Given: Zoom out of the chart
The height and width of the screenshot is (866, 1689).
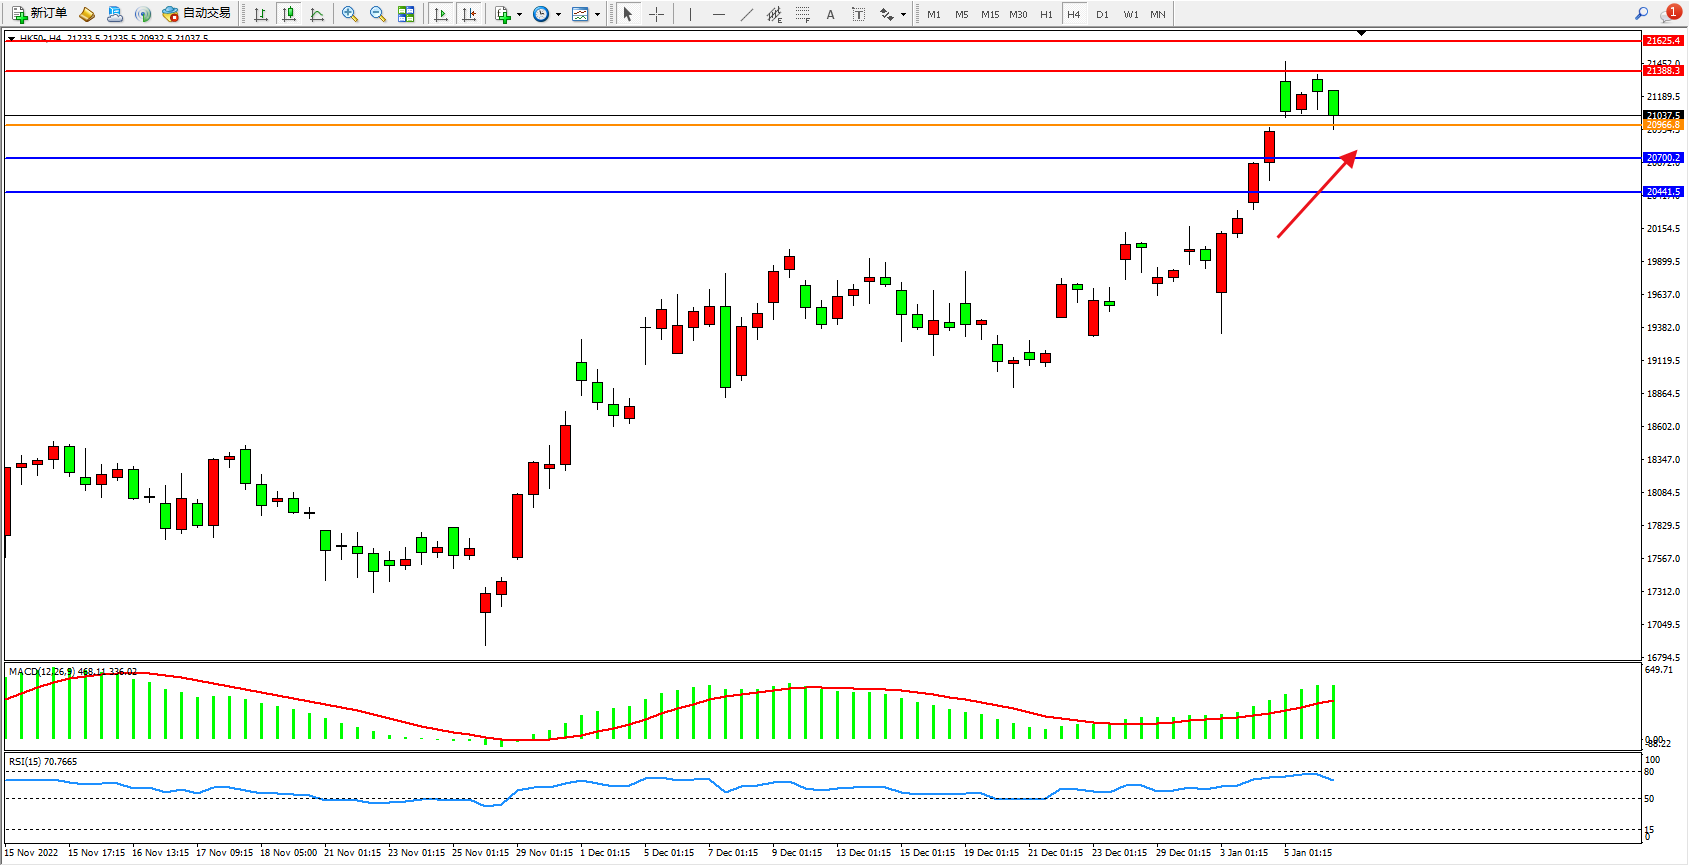Looking at the screenshot, I should [x=378, y=14].
